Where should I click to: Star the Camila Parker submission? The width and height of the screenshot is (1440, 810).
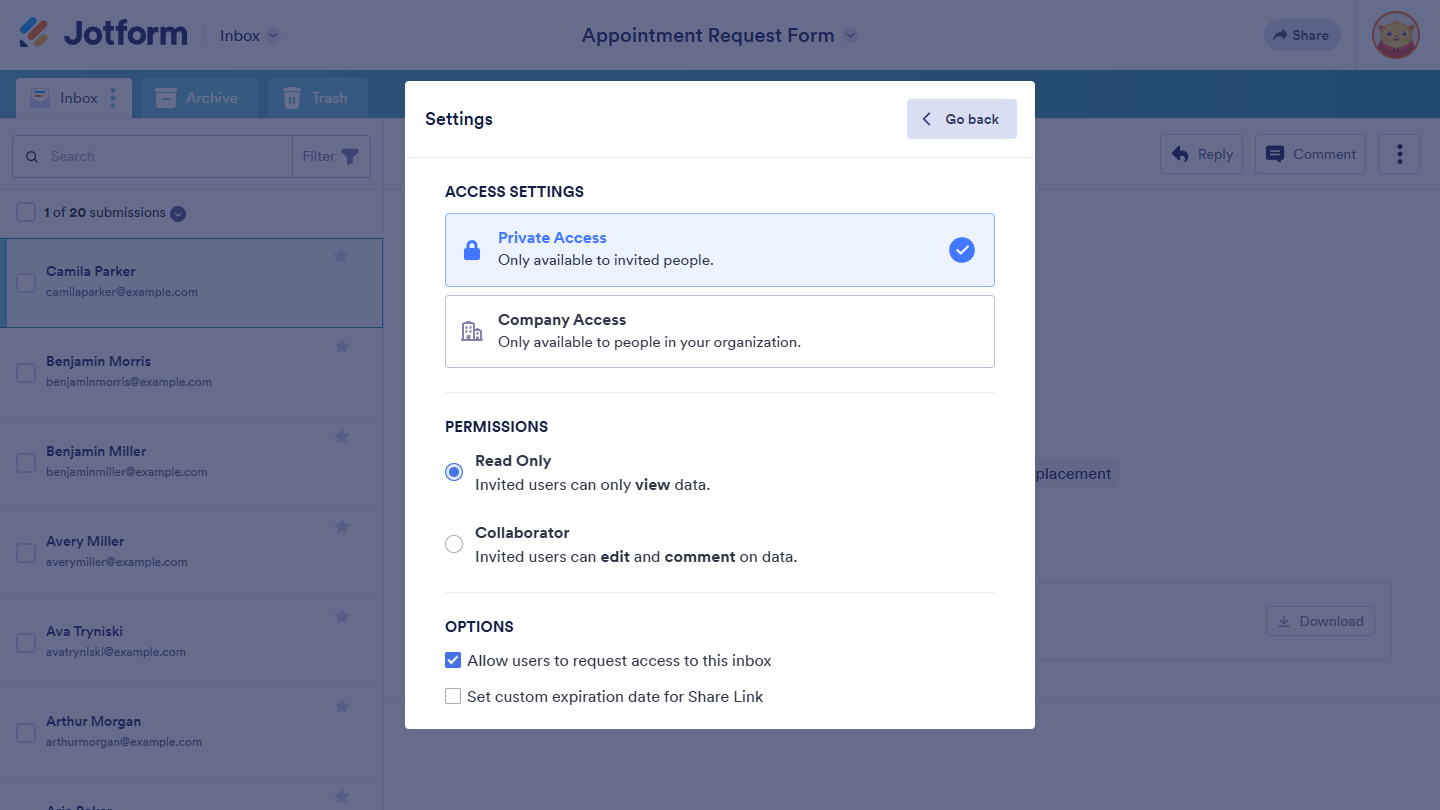tap(341, 257)
